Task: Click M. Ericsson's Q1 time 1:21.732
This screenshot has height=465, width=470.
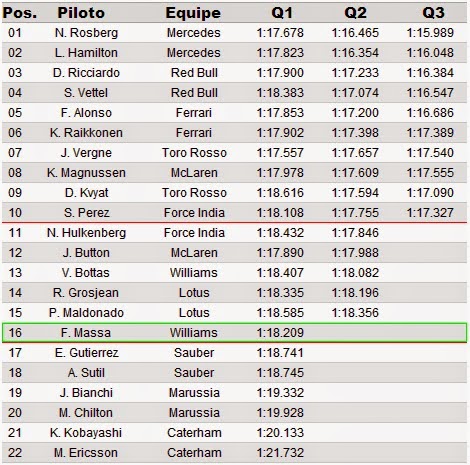Action: (280, 453)
